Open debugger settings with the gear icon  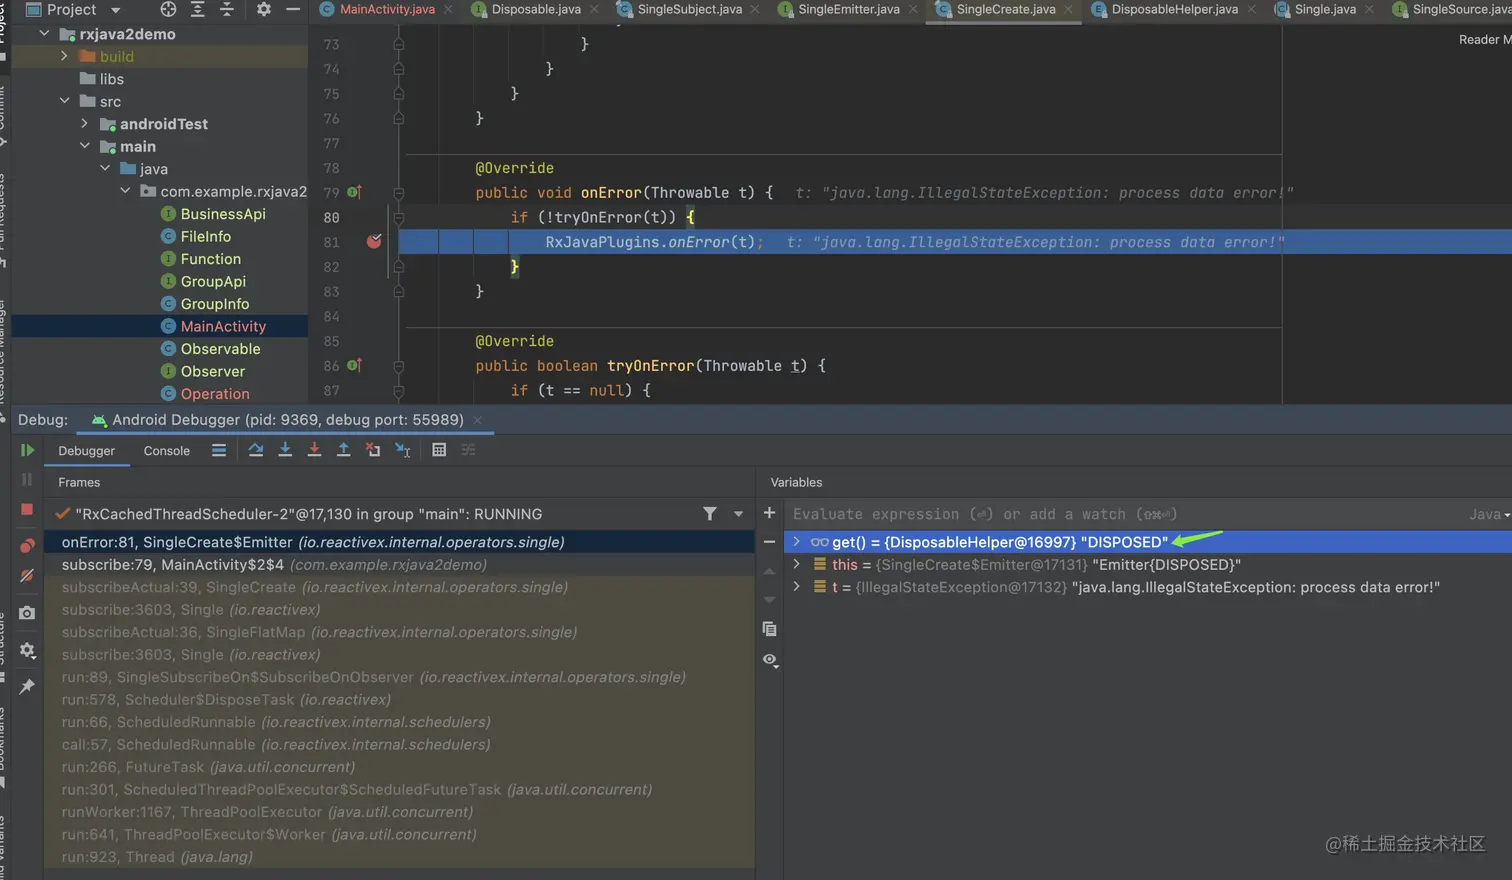click(x=27, y=650)
